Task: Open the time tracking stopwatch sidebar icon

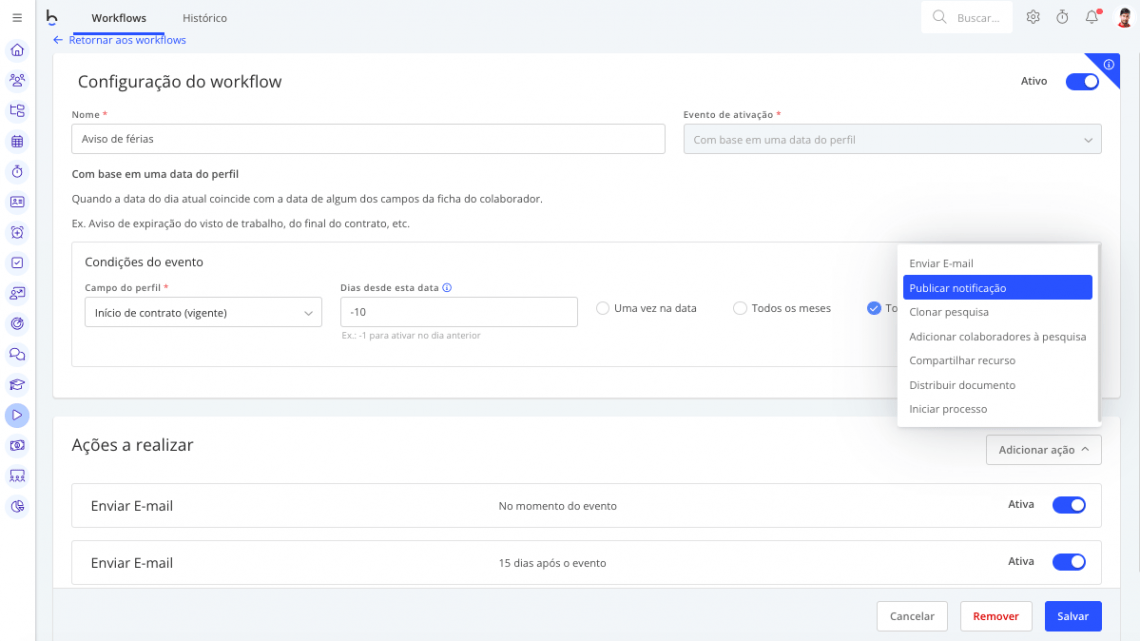Action: pos(16,171)
